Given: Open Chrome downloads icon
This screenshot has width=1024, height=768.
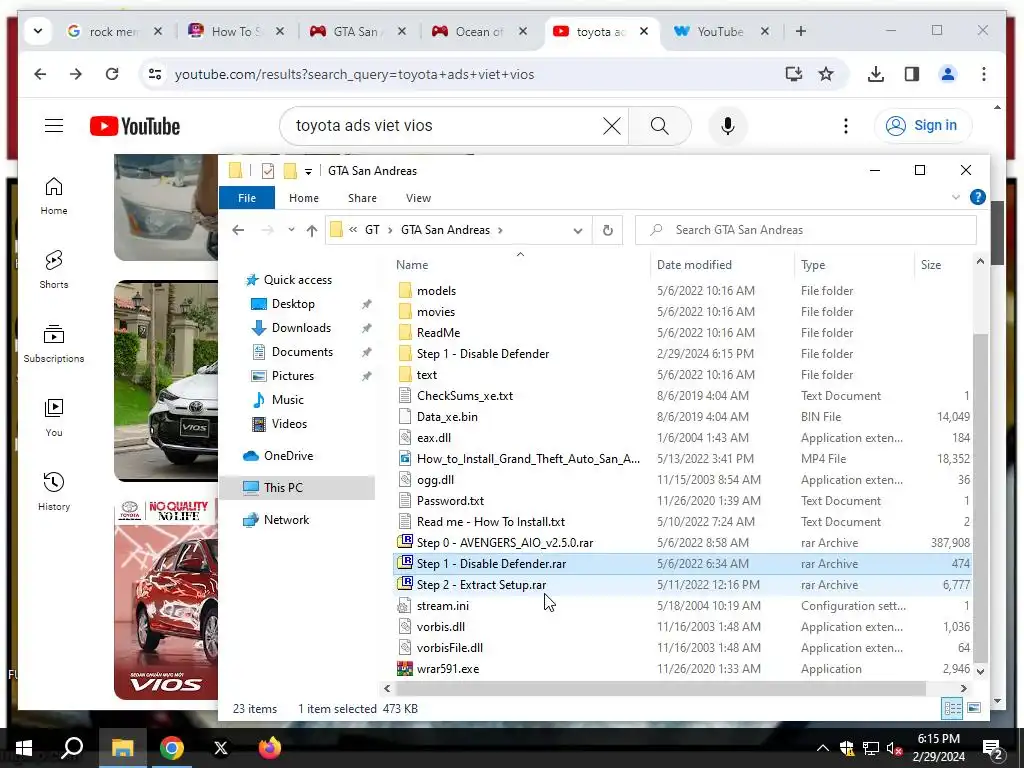Looking at the screenshot, I should pyautogui.click(x=876, y=74).
